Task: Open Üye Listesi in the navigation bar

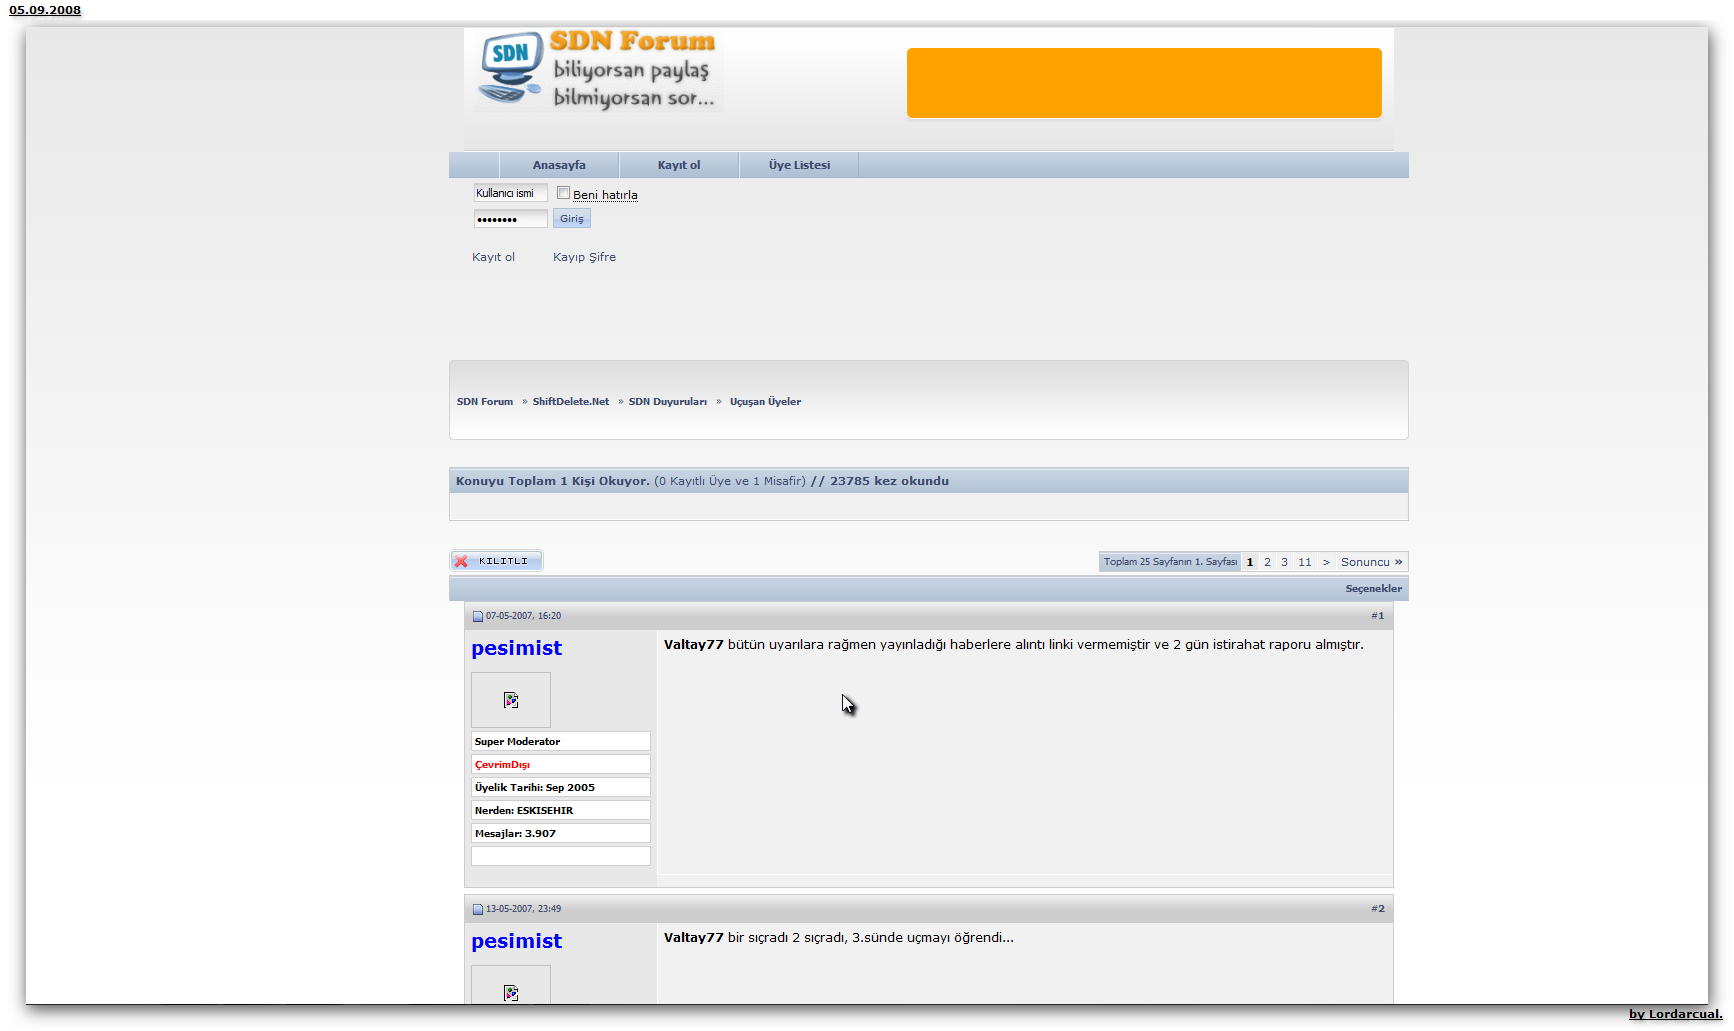Action: pyautogui.click(x=799, y=165)
